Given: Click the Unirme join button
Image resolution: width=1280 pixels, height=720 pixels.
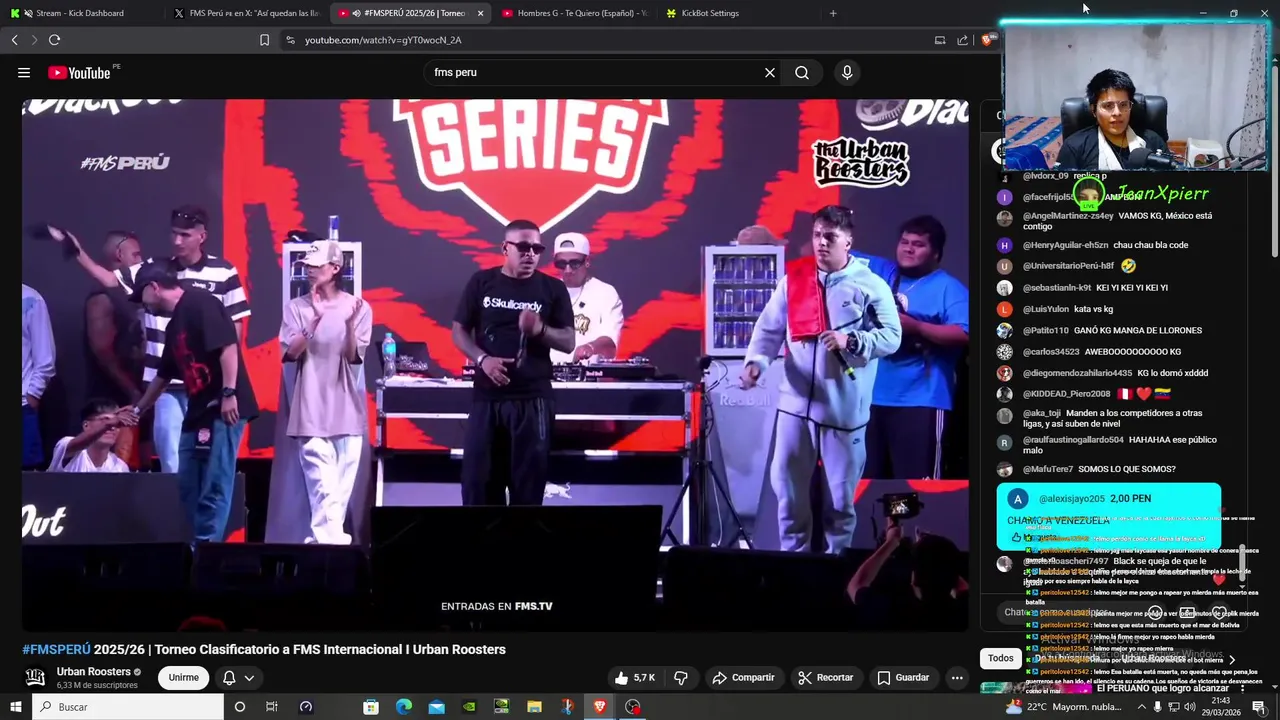Looking at the screenshot, I should (x=183, y=678).
